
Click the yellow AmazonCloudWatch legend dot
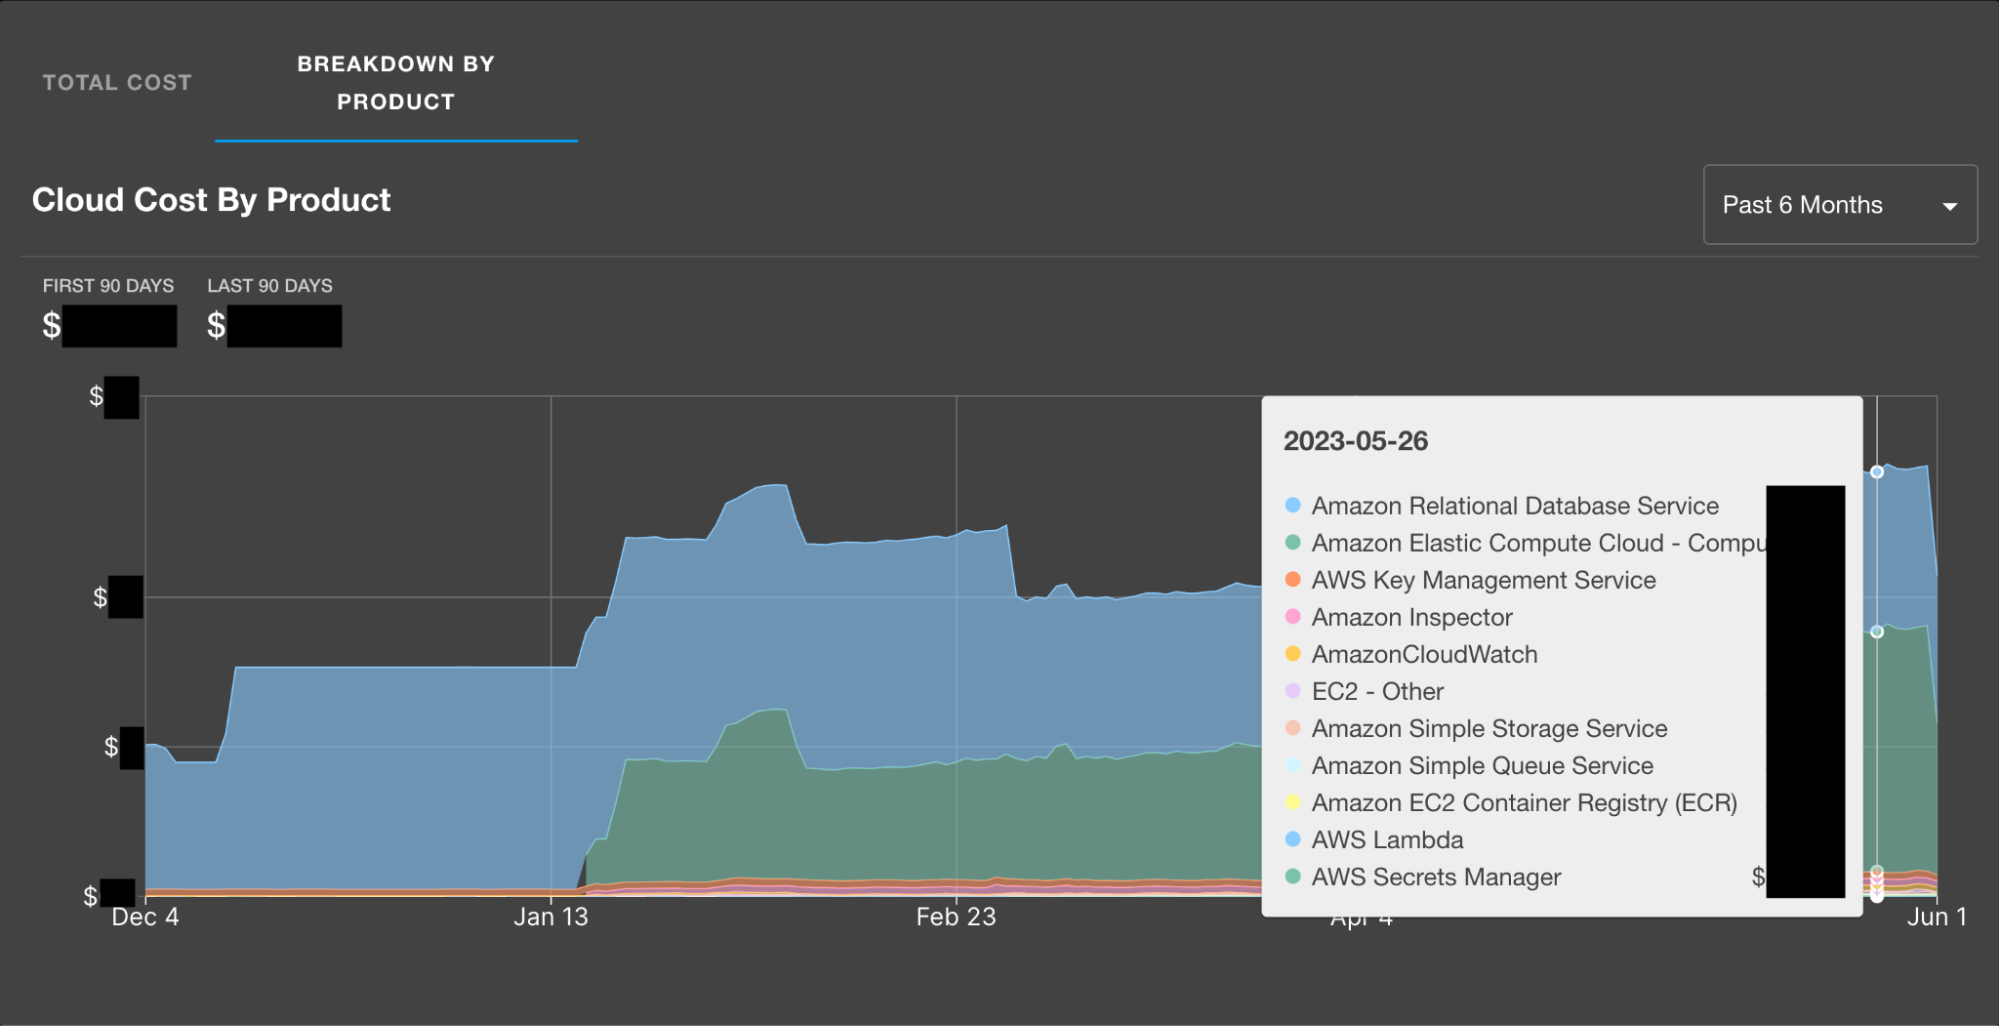coord(1292,654)
